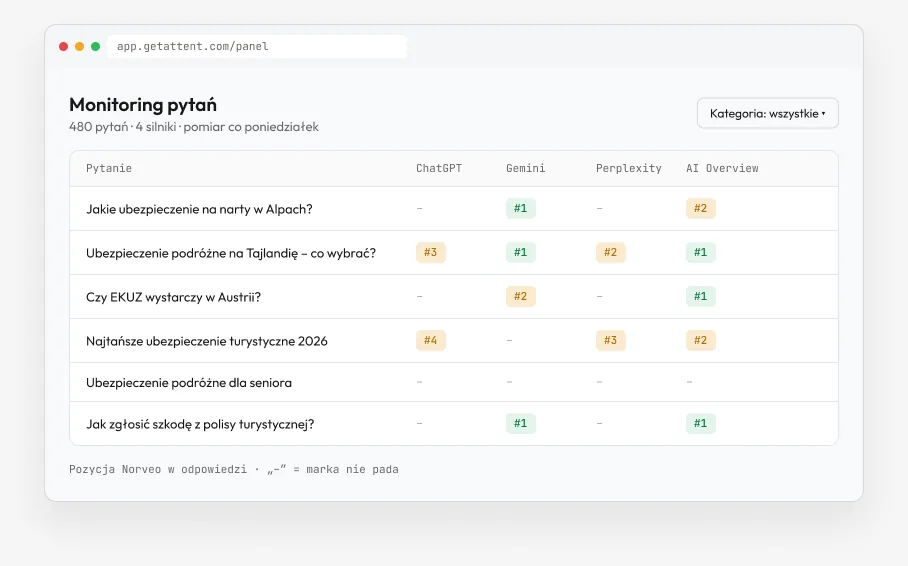Click the Monitoring pytań heading
The height and width of the screenshot is (566, 908).
(x=142, y=105)
